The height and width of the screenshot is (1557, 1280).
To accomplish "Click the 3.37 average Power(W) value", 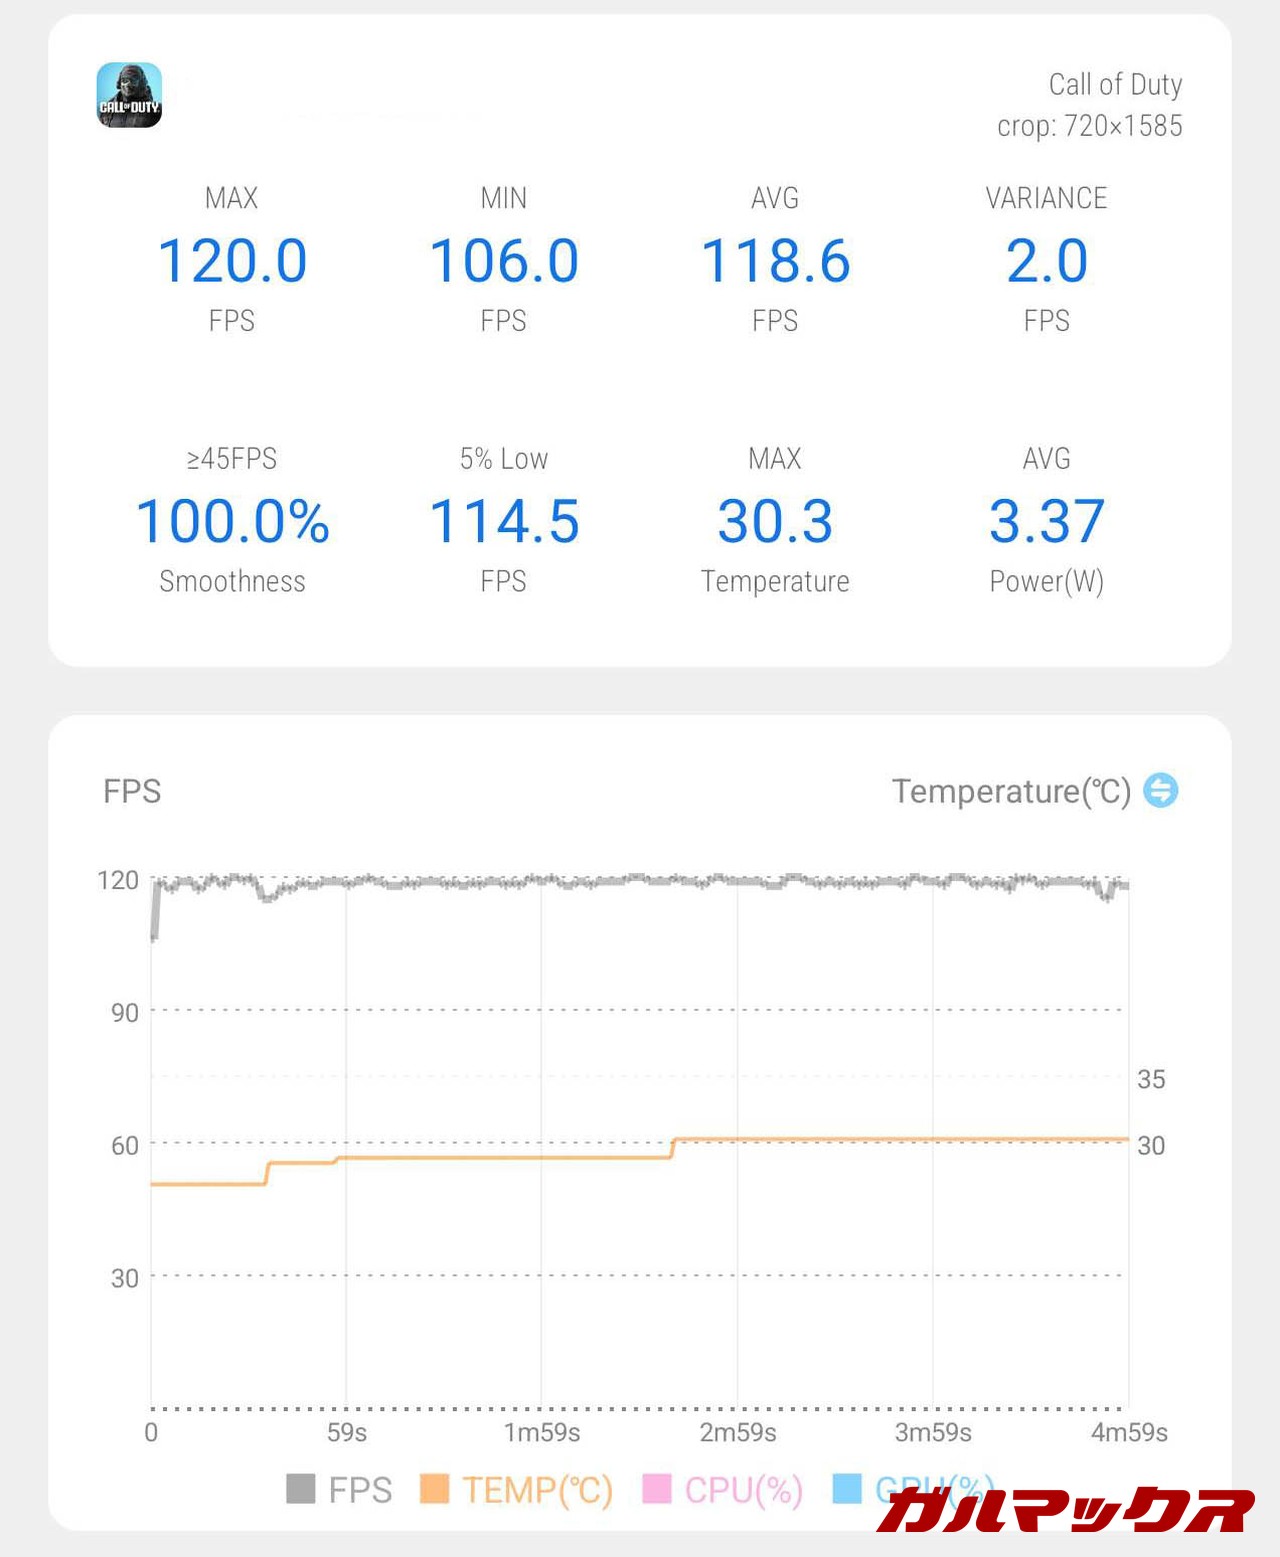I will coord(1046,522).
